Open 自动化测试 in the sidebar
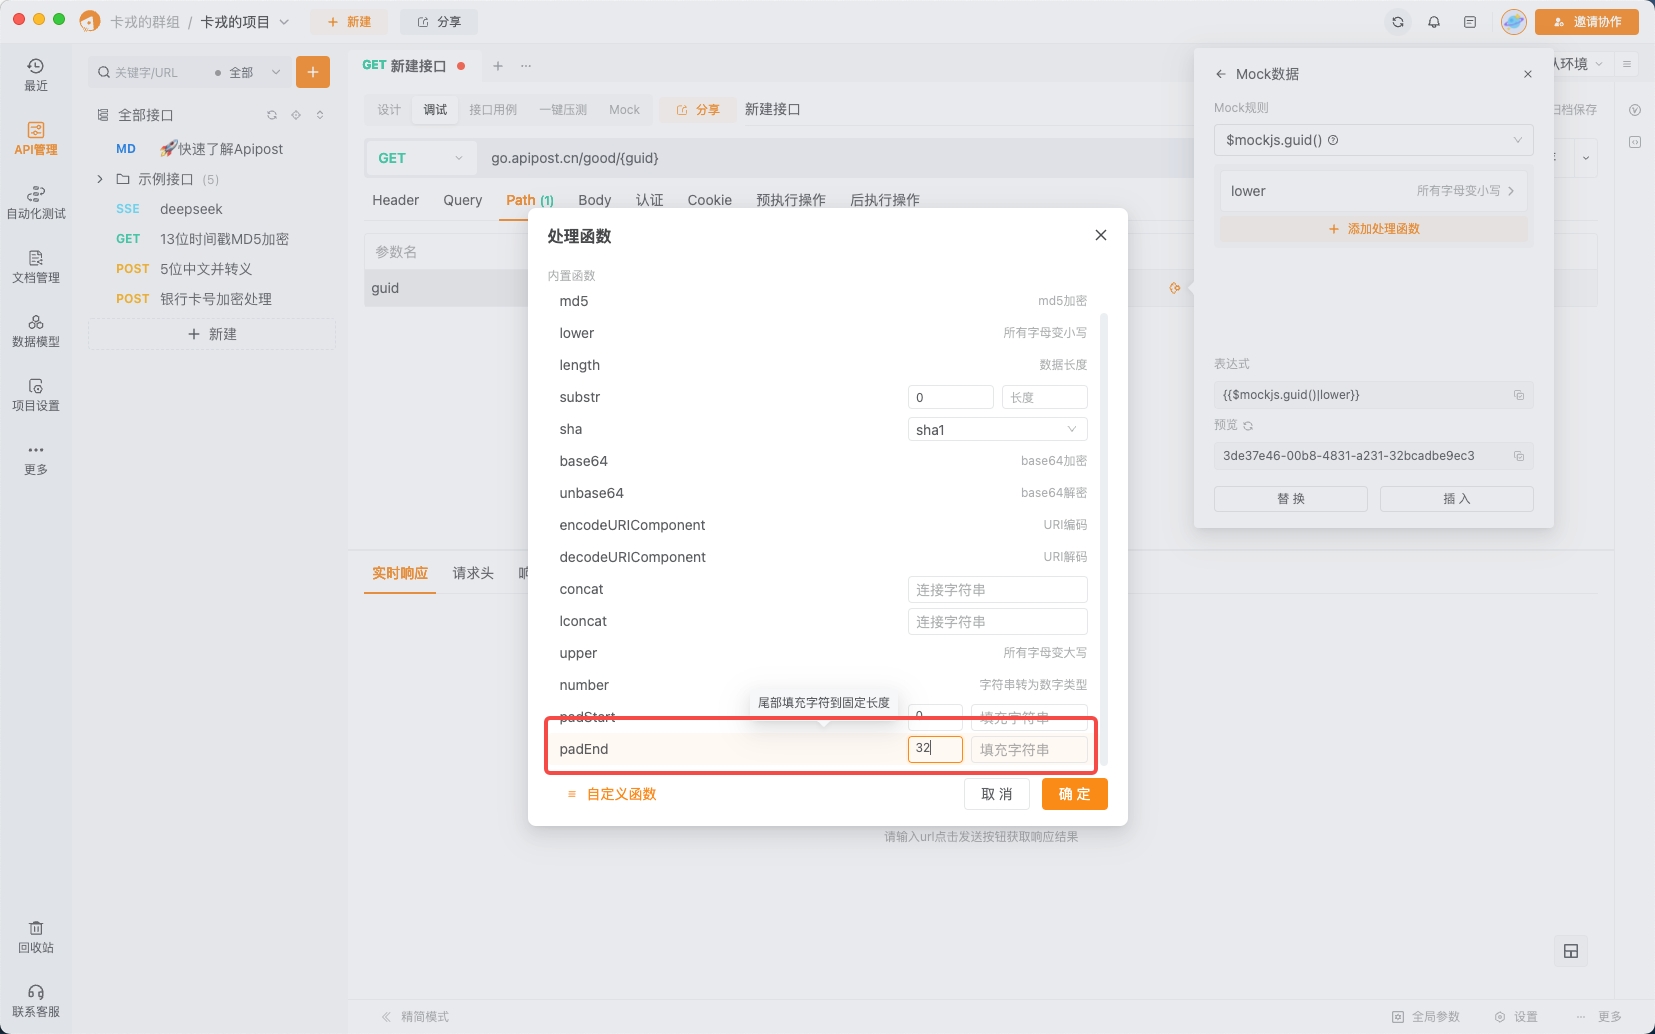The height and width of the screenshot is (1034, 1655). click(x=36, y=203)
